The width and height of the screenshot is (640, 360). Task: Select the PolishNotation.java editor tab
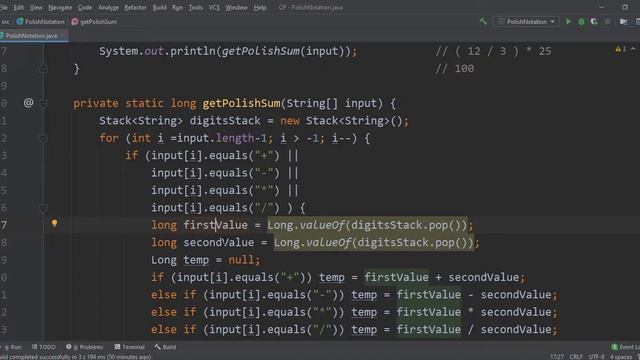pos(32,36)
